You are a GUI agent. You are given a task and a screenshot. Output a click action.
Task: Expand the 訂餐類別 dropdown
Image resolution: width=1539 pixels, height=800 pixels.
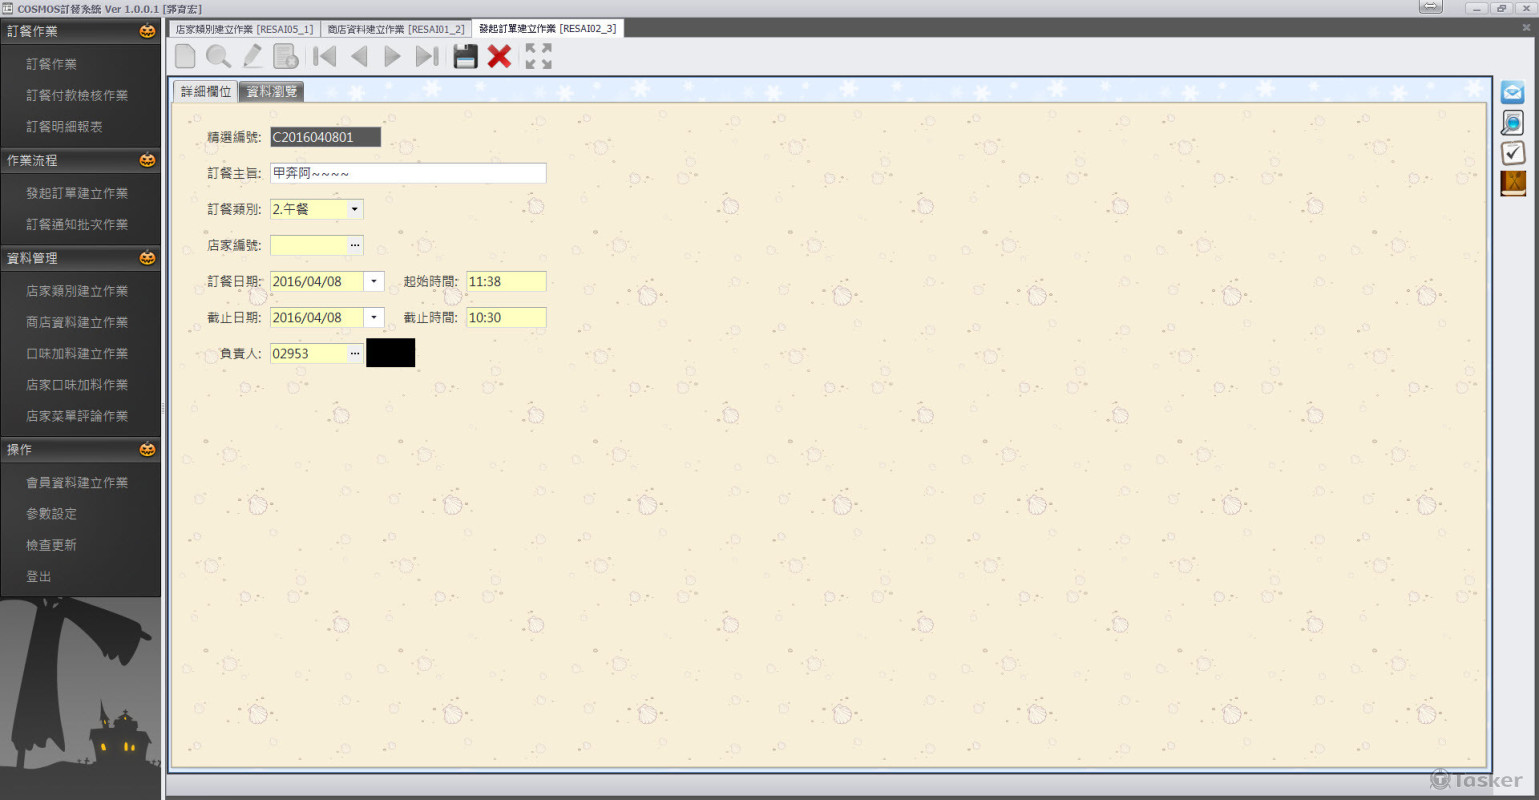click(x=354, y=209)
